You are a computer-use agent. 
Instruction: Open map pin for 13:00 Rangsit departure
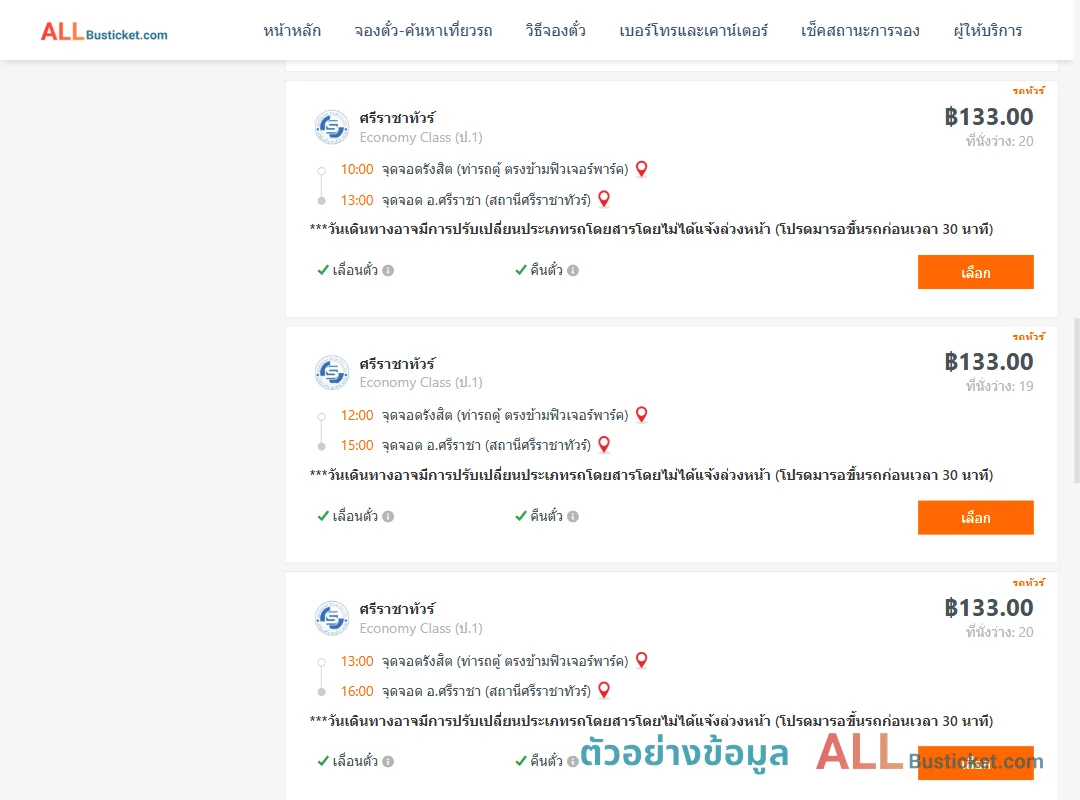tap(641, 660)
